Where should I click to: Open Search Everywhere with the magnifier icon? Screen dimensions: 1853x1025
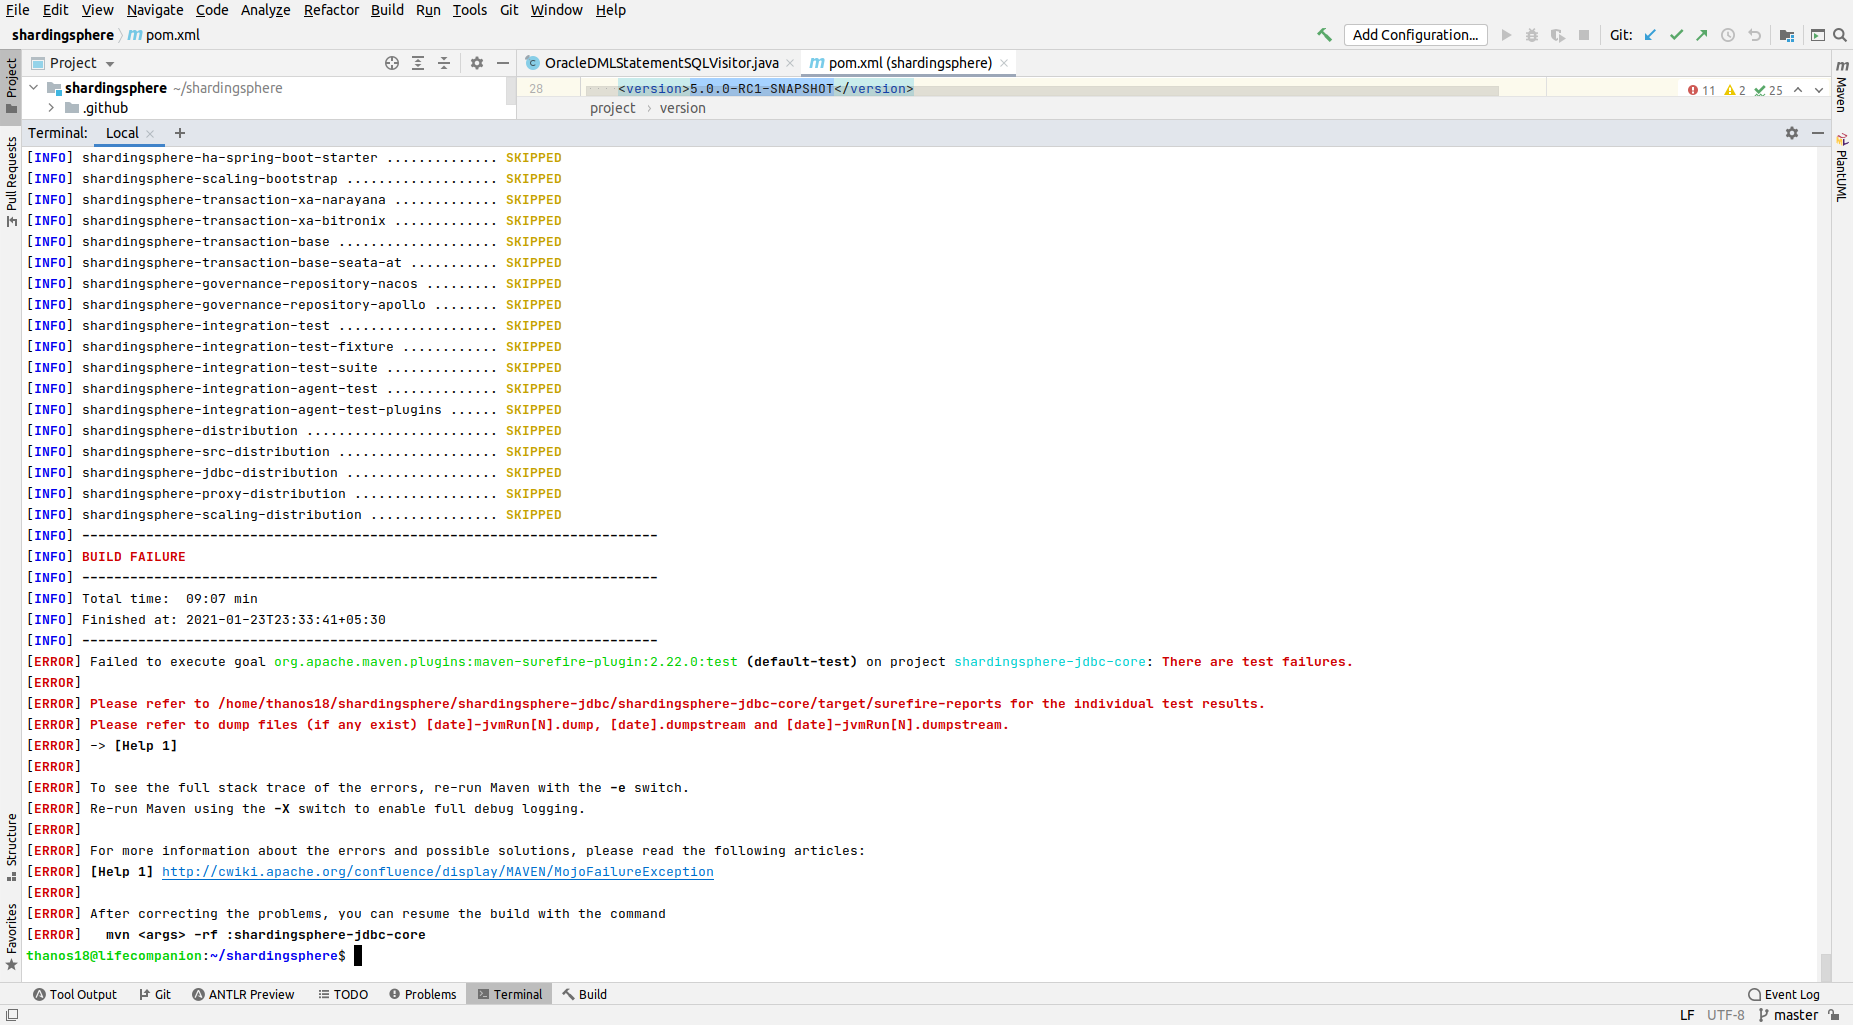(1841, 34)
